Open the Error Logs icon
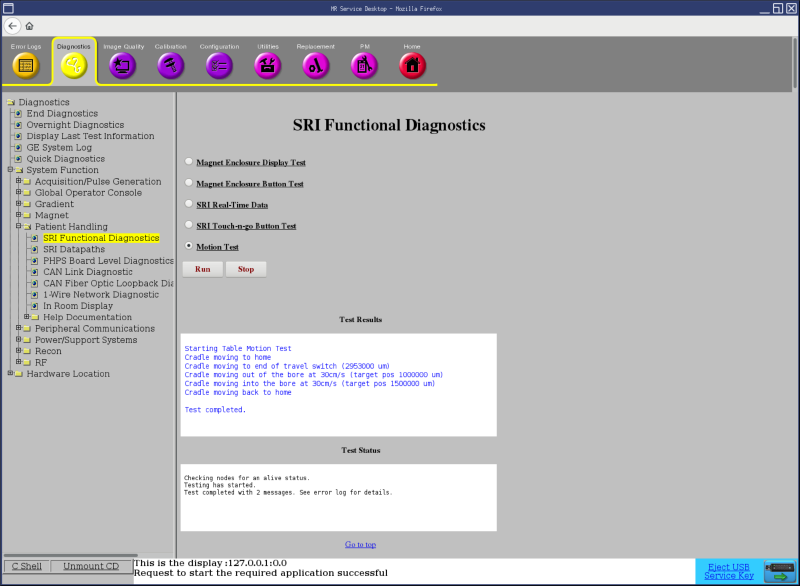The height and width of the screenshot is (586, 800). (x=26, y=65)
